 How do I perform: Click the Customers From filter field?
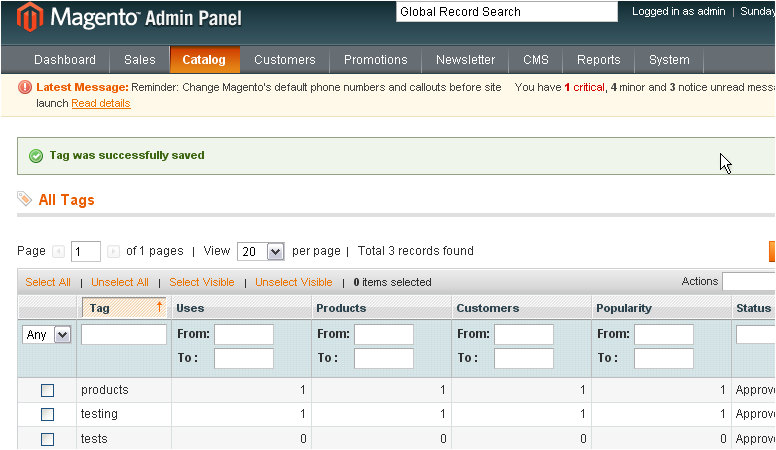[524, 335]
